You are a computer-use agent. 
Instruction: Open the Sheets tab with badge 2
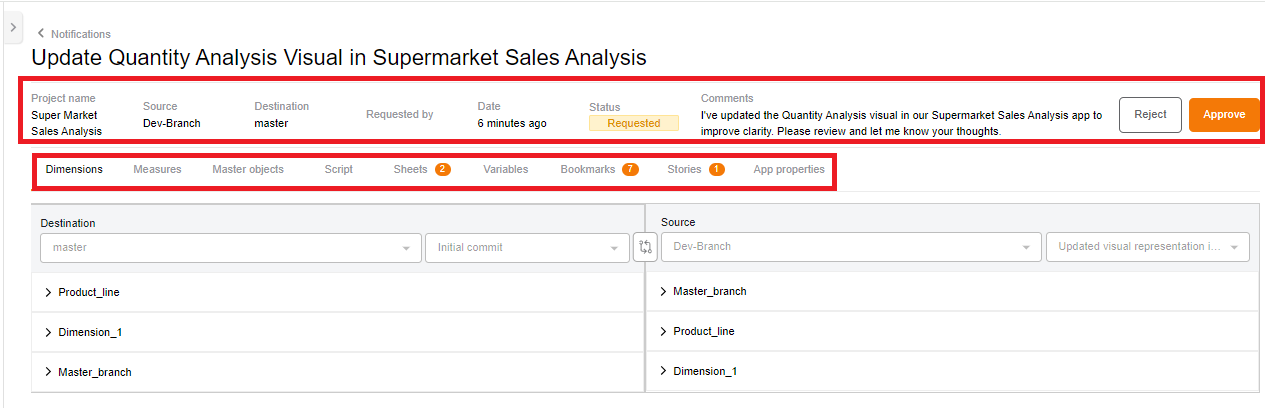coord(421,169)
